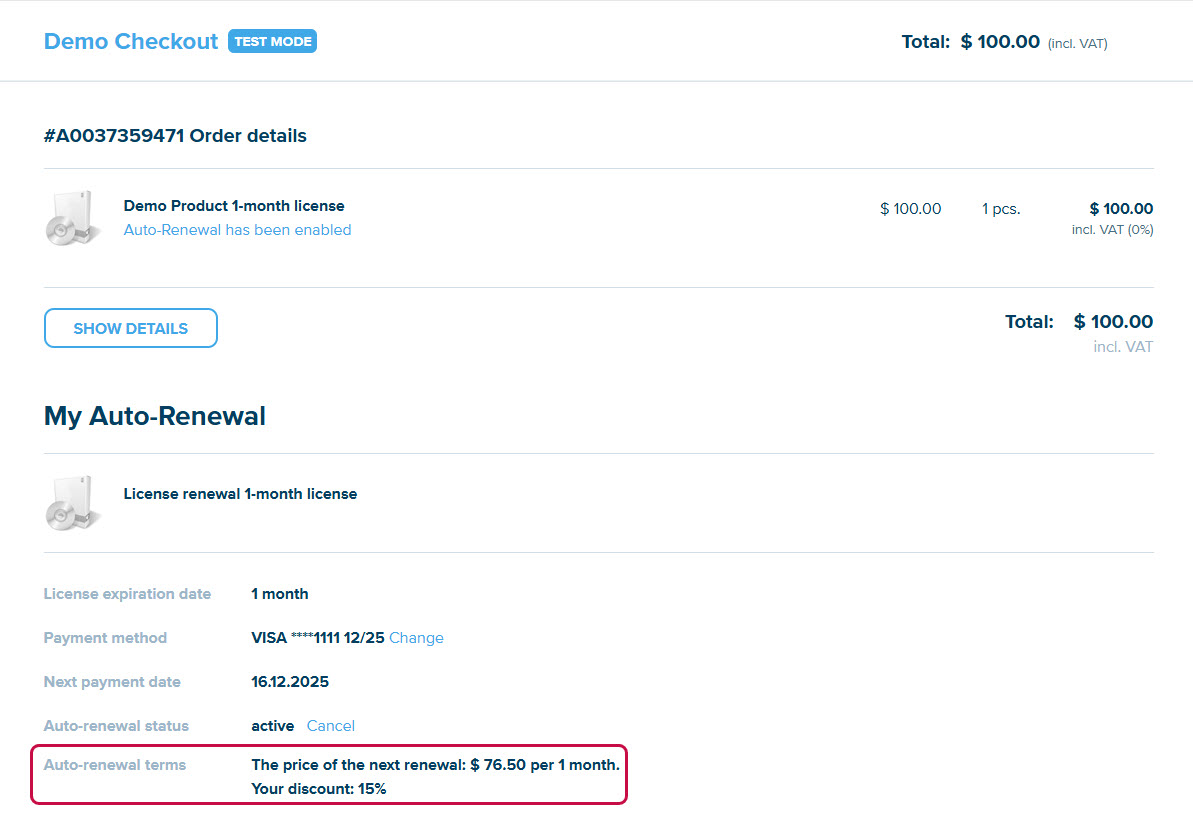1193x824 pixels.
Task: Click the 'Your discount: 15%' text
Action: pyautogui.click(x=319, y=789)
